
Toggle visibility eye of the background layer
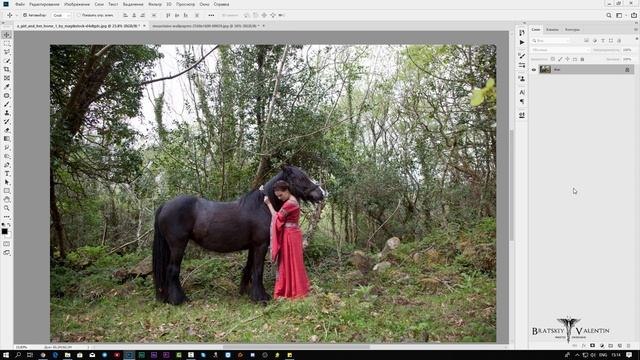tap(534, 70)
